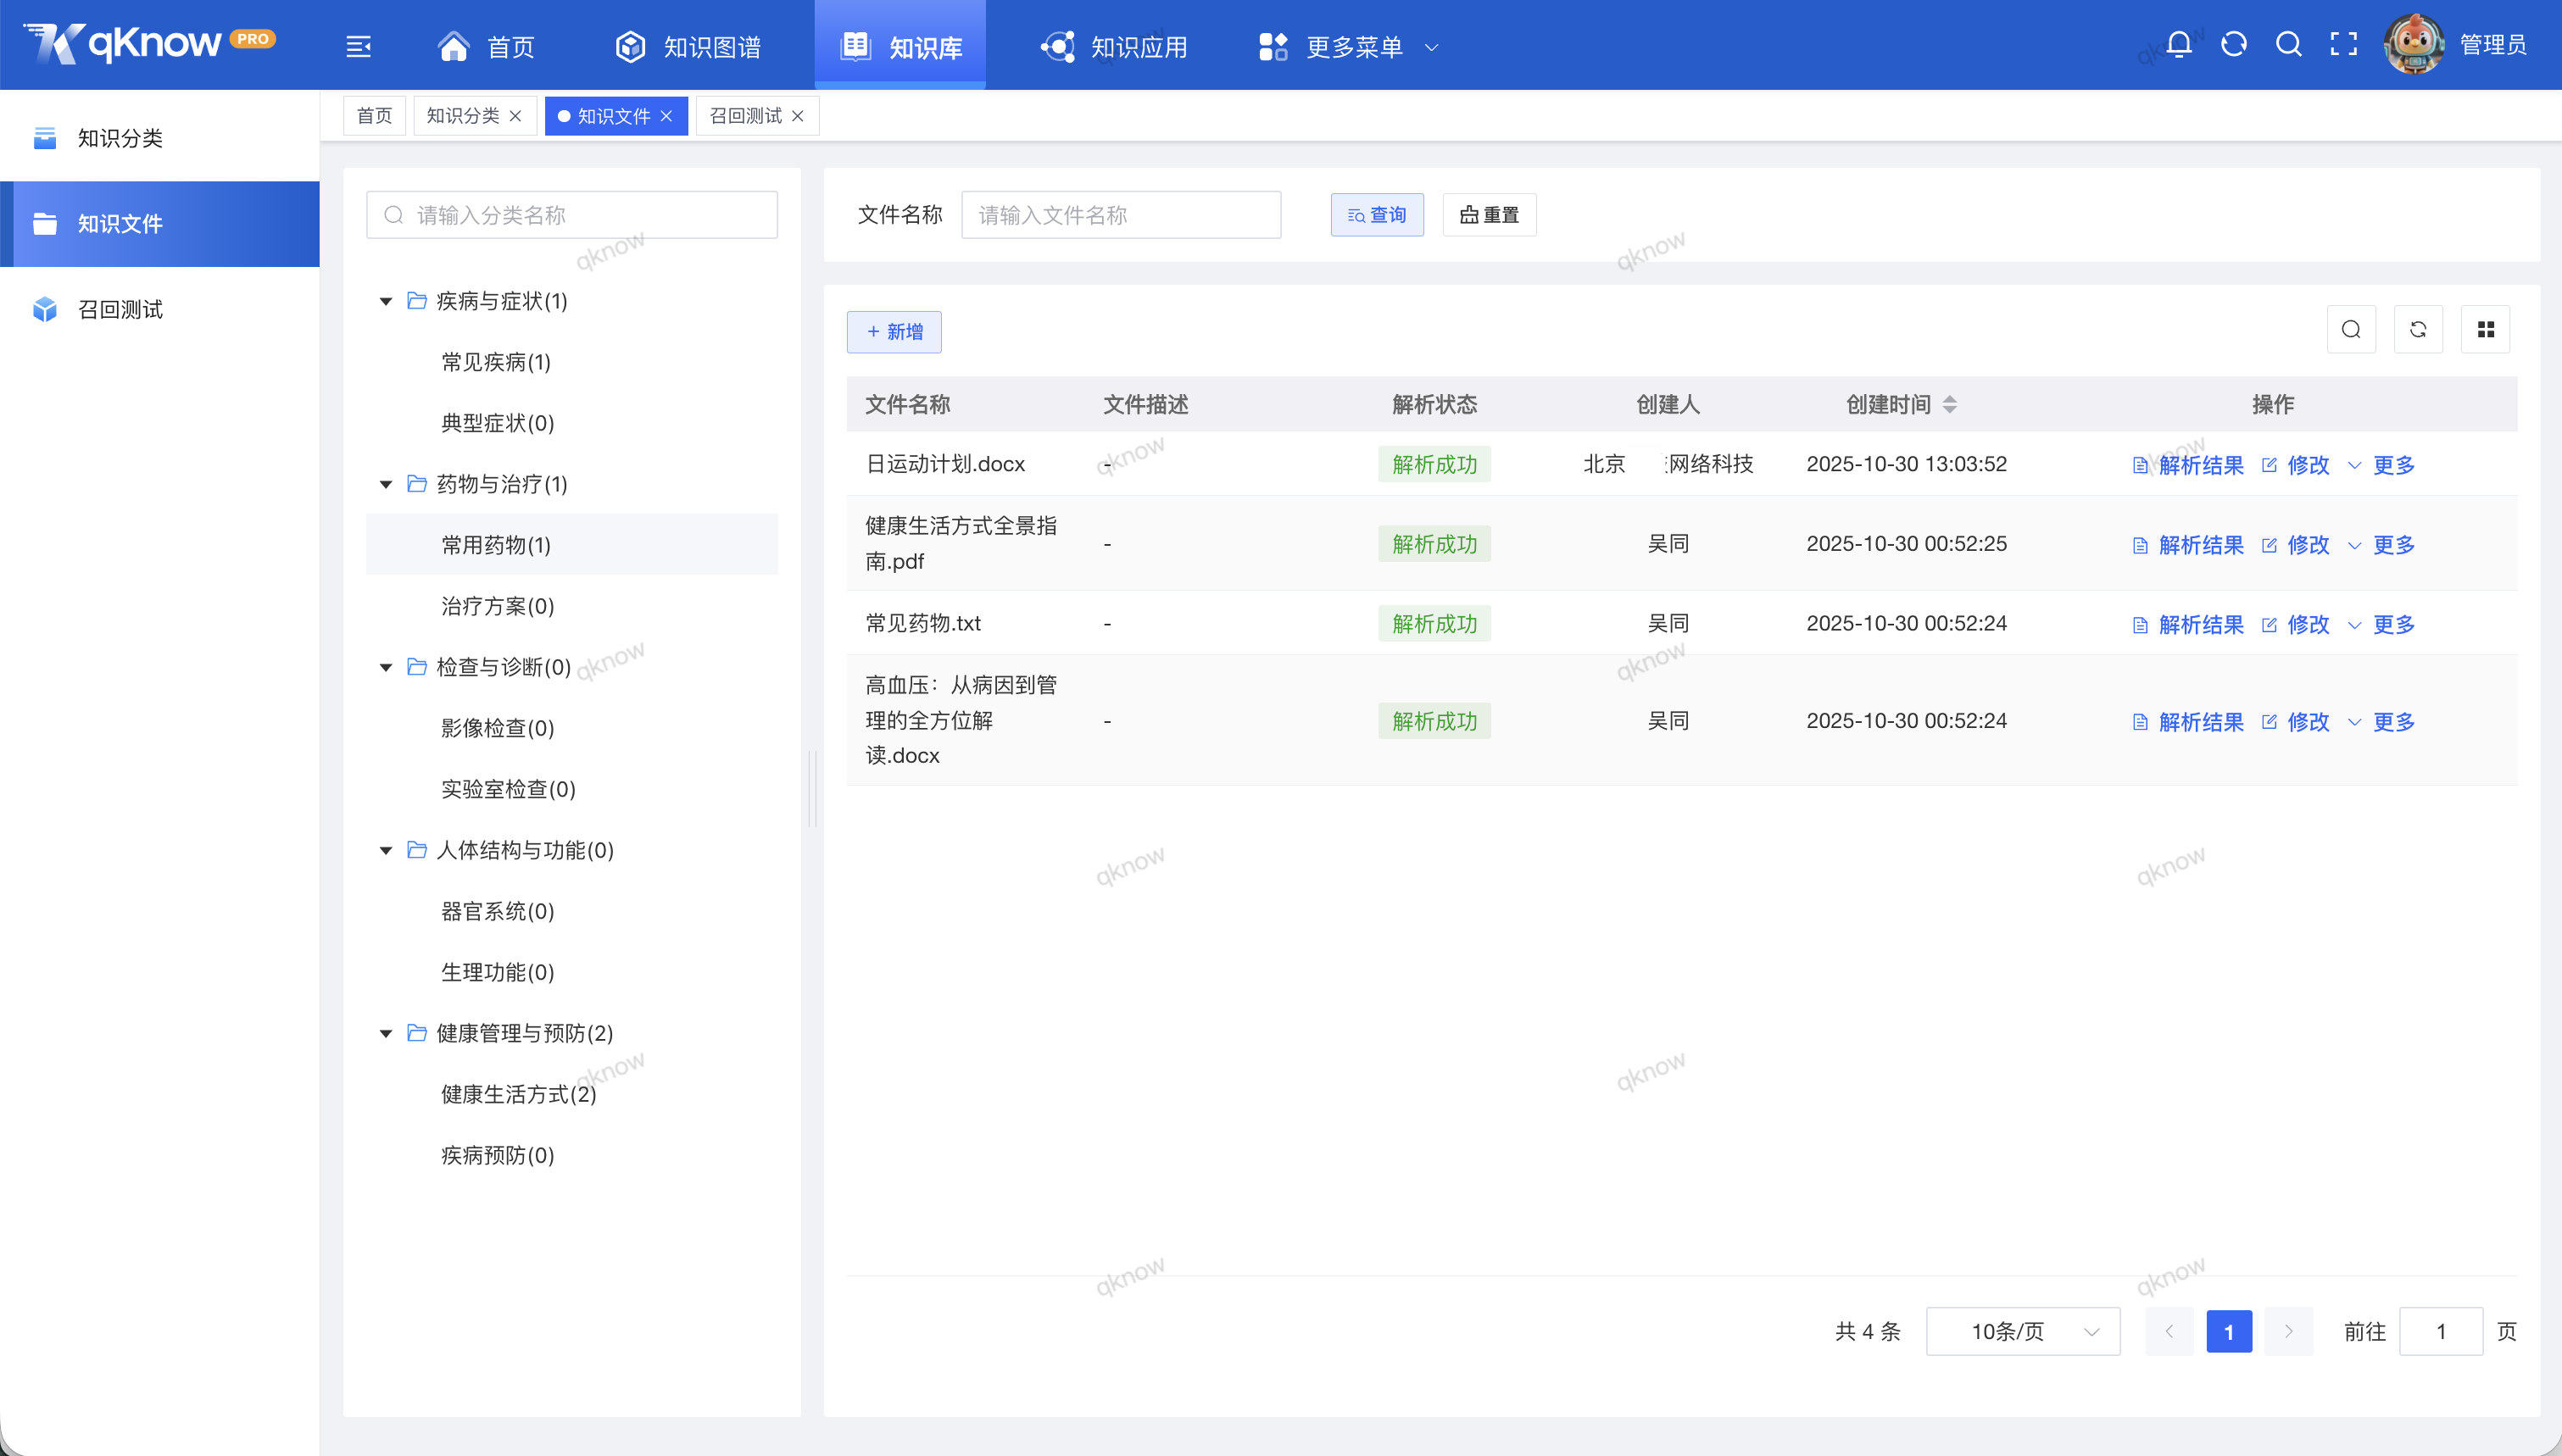
Task: Open the 10条/页 page size dropdown
Action: 2022,1331
